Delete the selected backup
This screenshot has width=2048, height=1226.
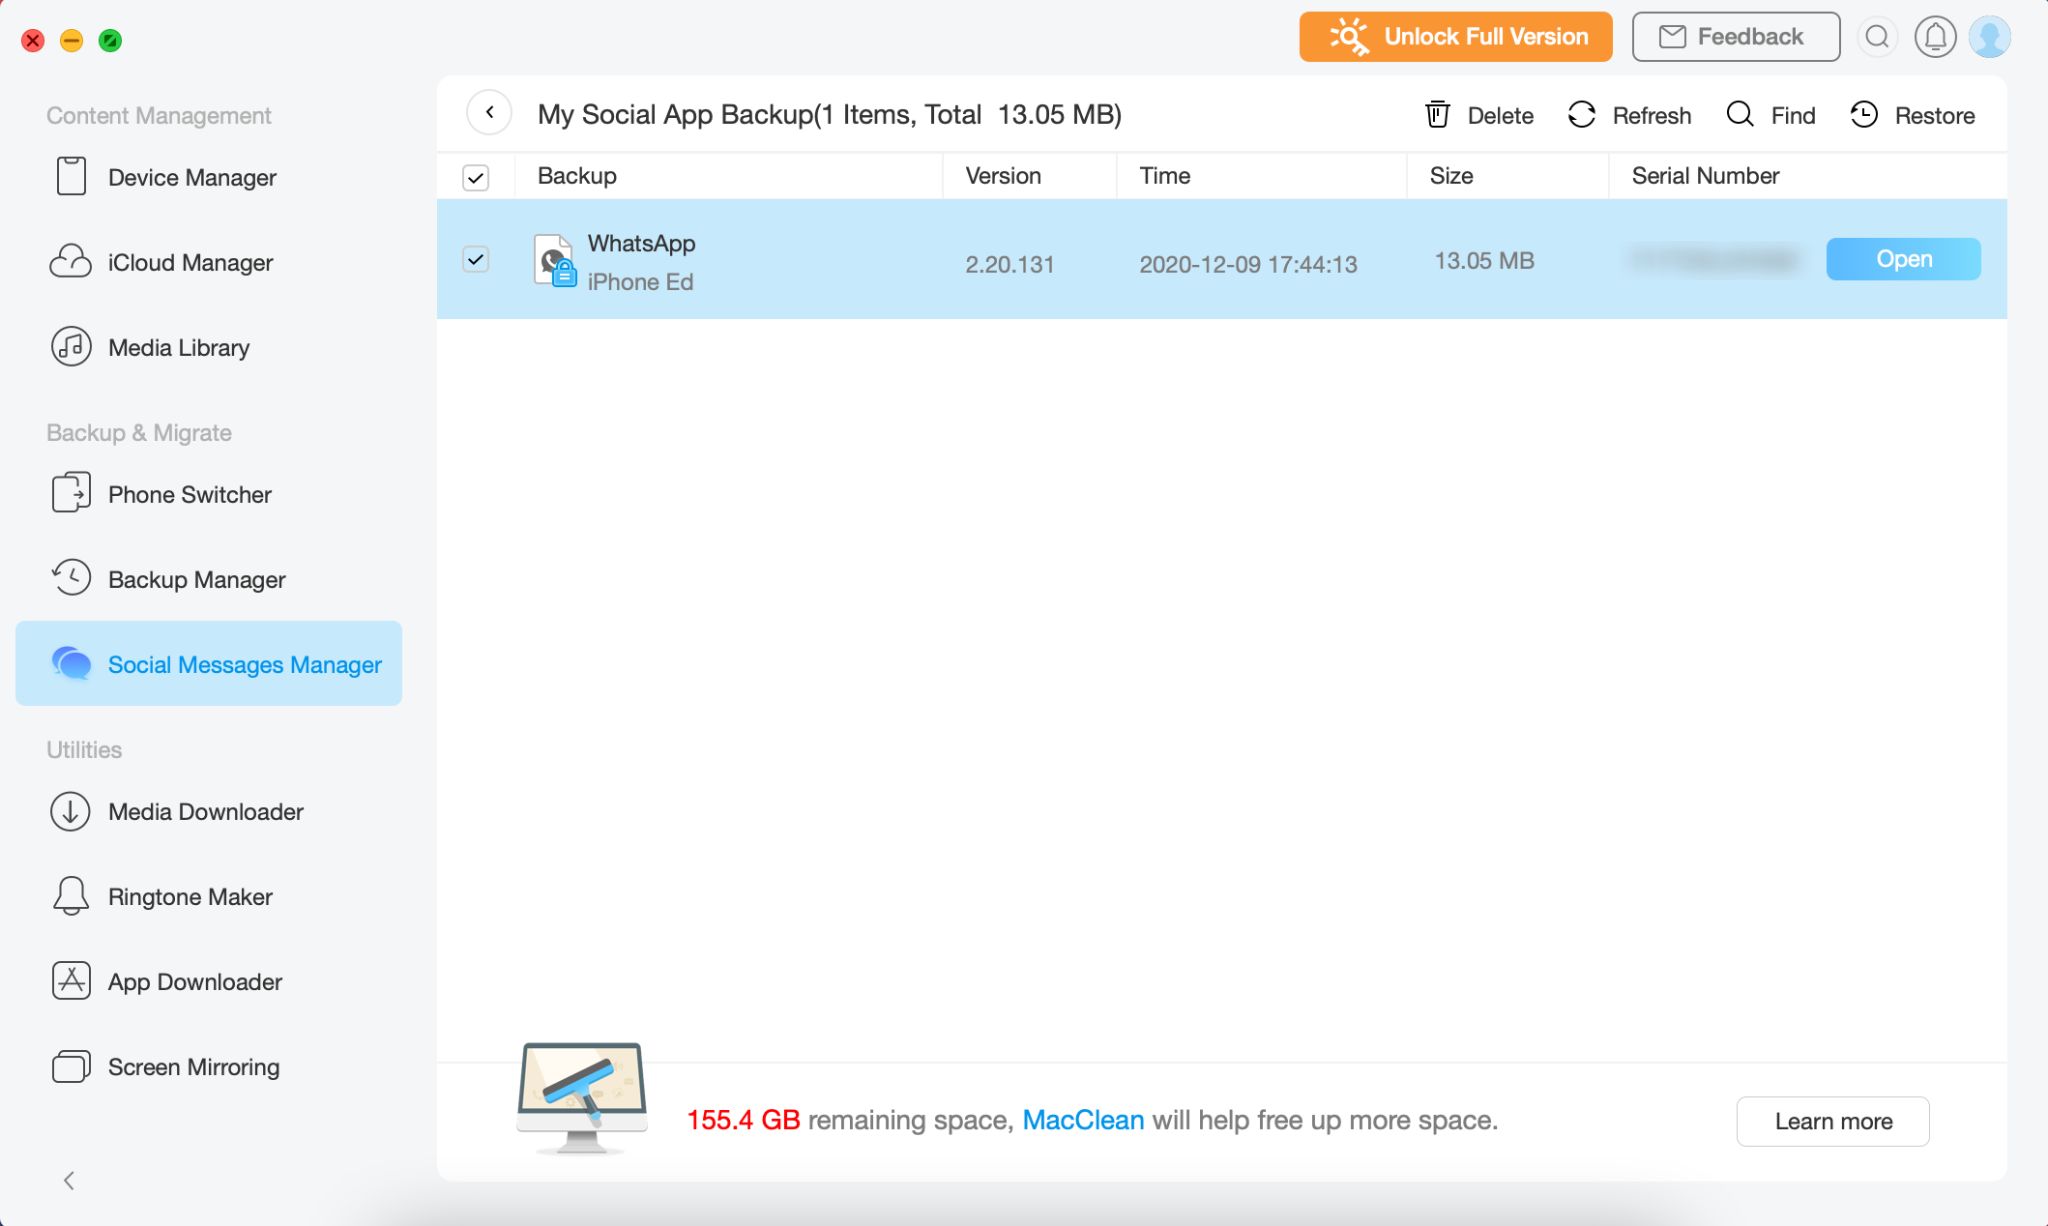point(1479,115)
